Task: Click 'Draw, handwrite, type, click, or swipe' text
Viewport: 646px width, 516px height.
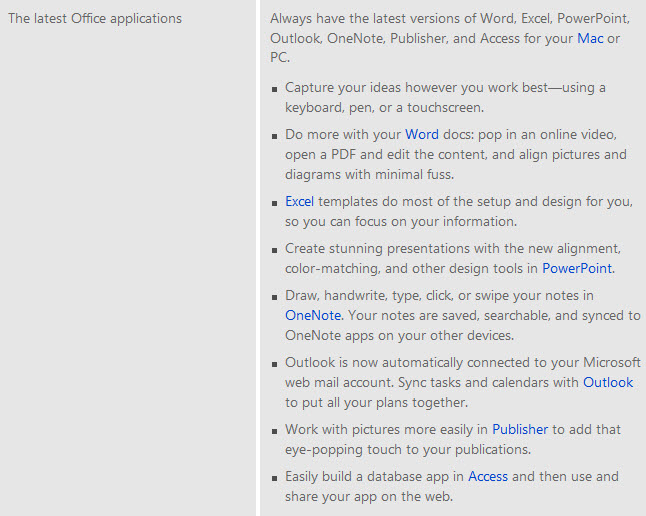Action: point(396,296)
